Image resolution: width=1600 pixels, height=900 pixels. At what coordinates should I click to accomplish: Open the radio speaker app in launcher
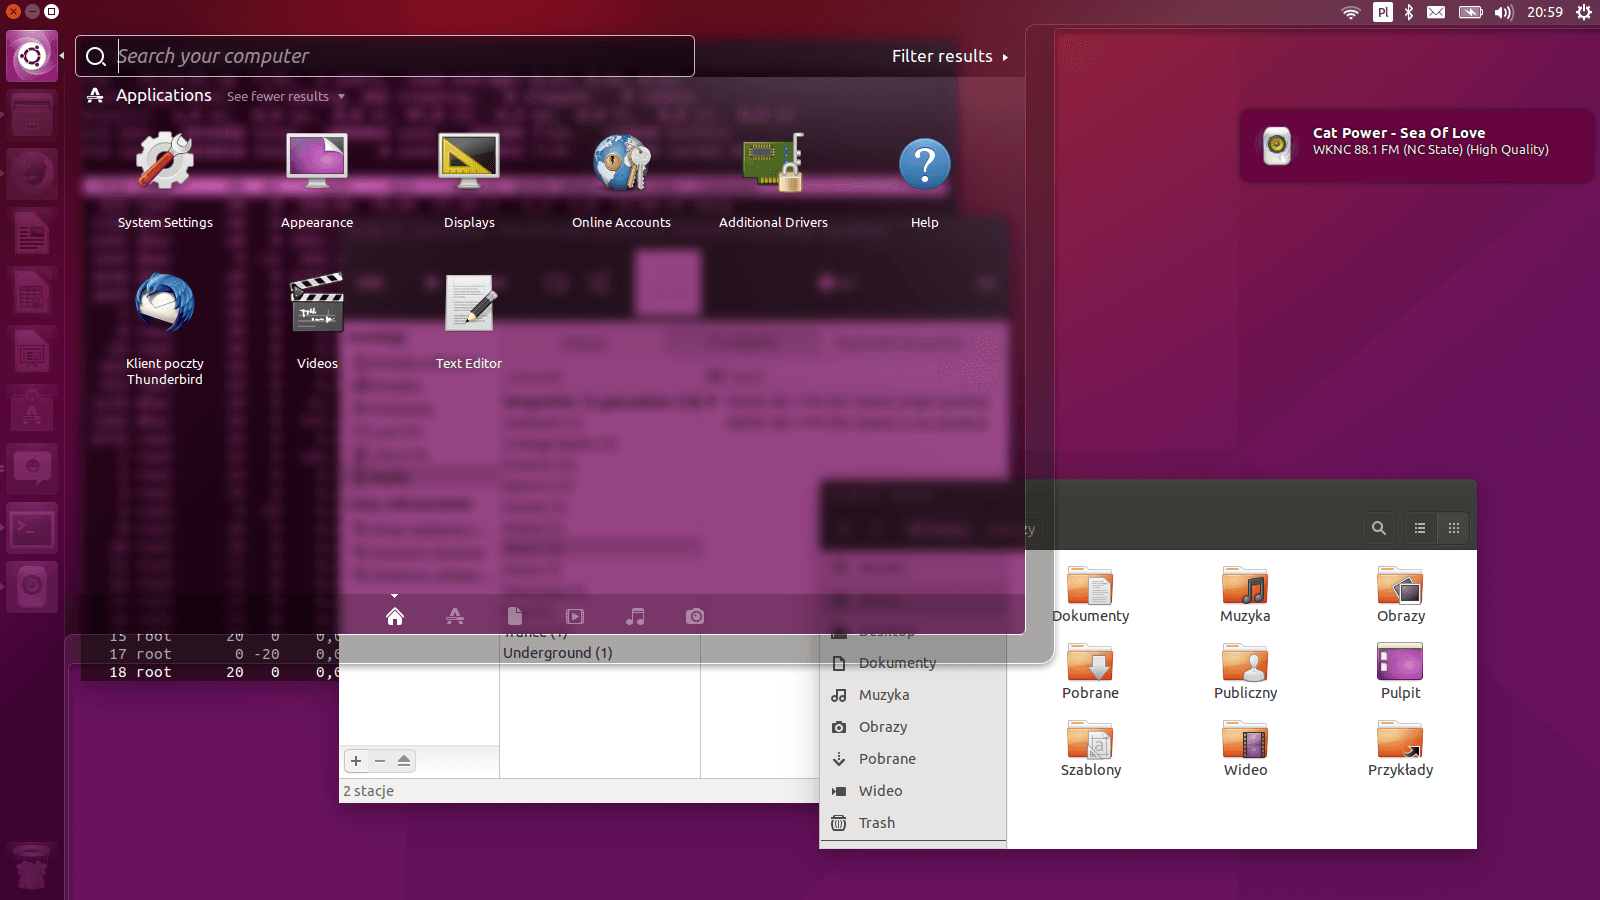coord(32,586)
